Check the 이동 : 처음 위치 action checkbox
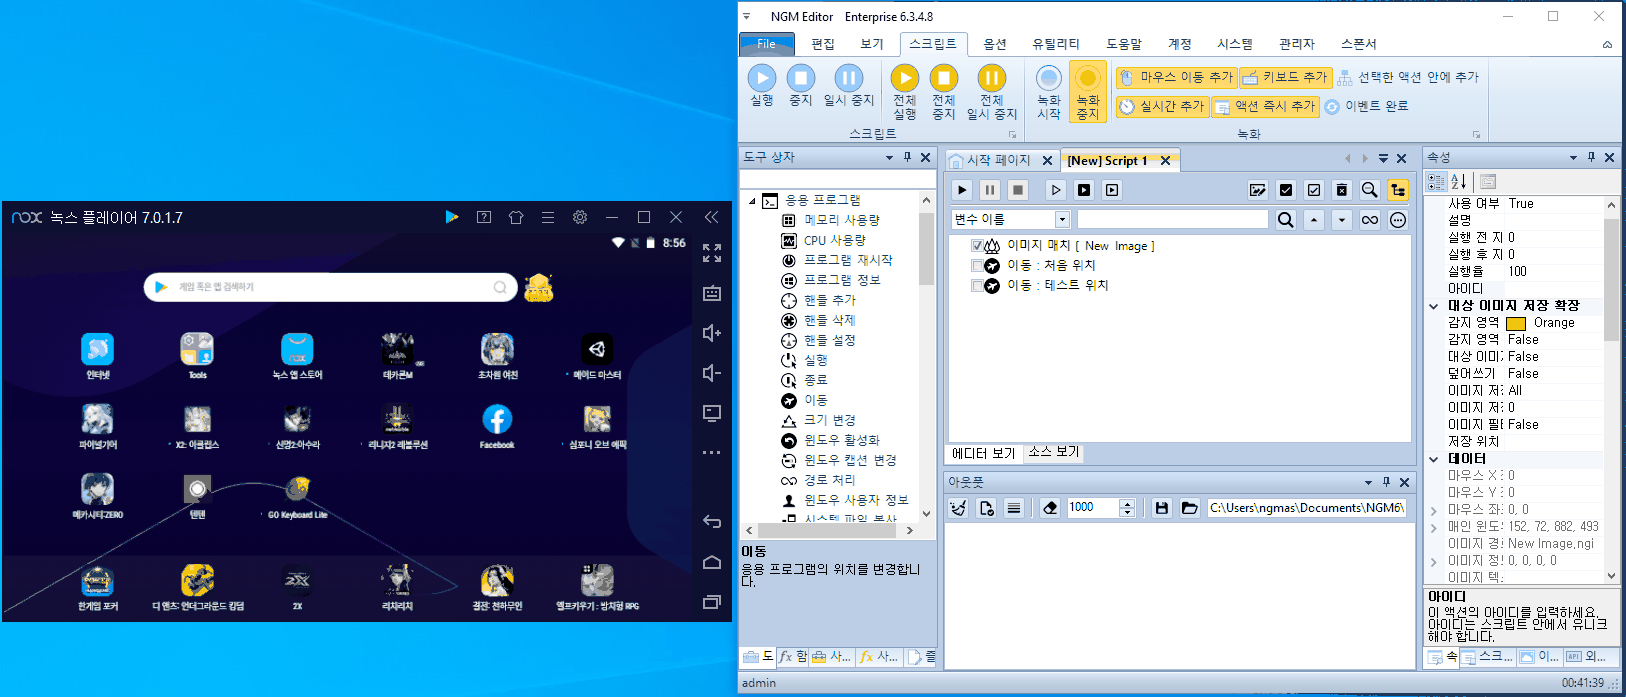The width and height of the screenshot is (1626, 697). (978, 266)
